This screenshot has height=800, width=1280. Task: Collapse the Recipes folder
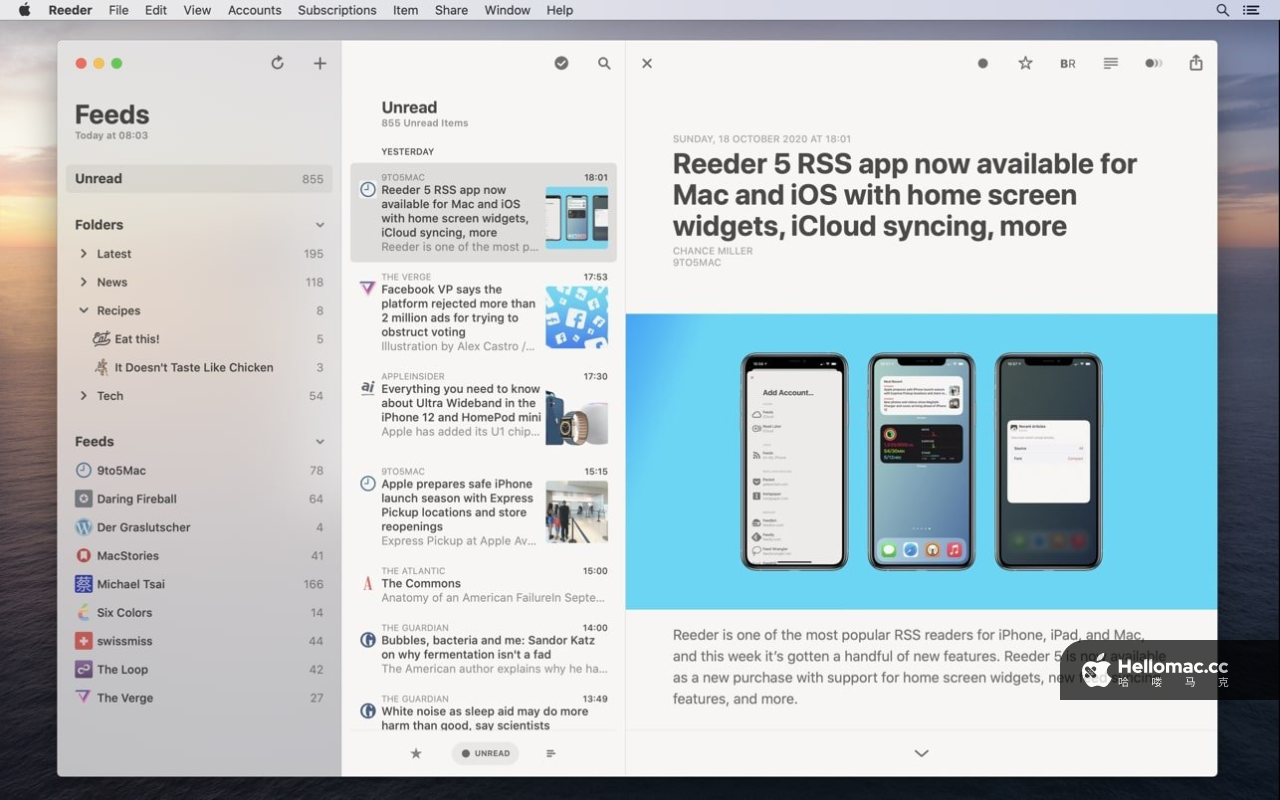(x=83, y=311)
